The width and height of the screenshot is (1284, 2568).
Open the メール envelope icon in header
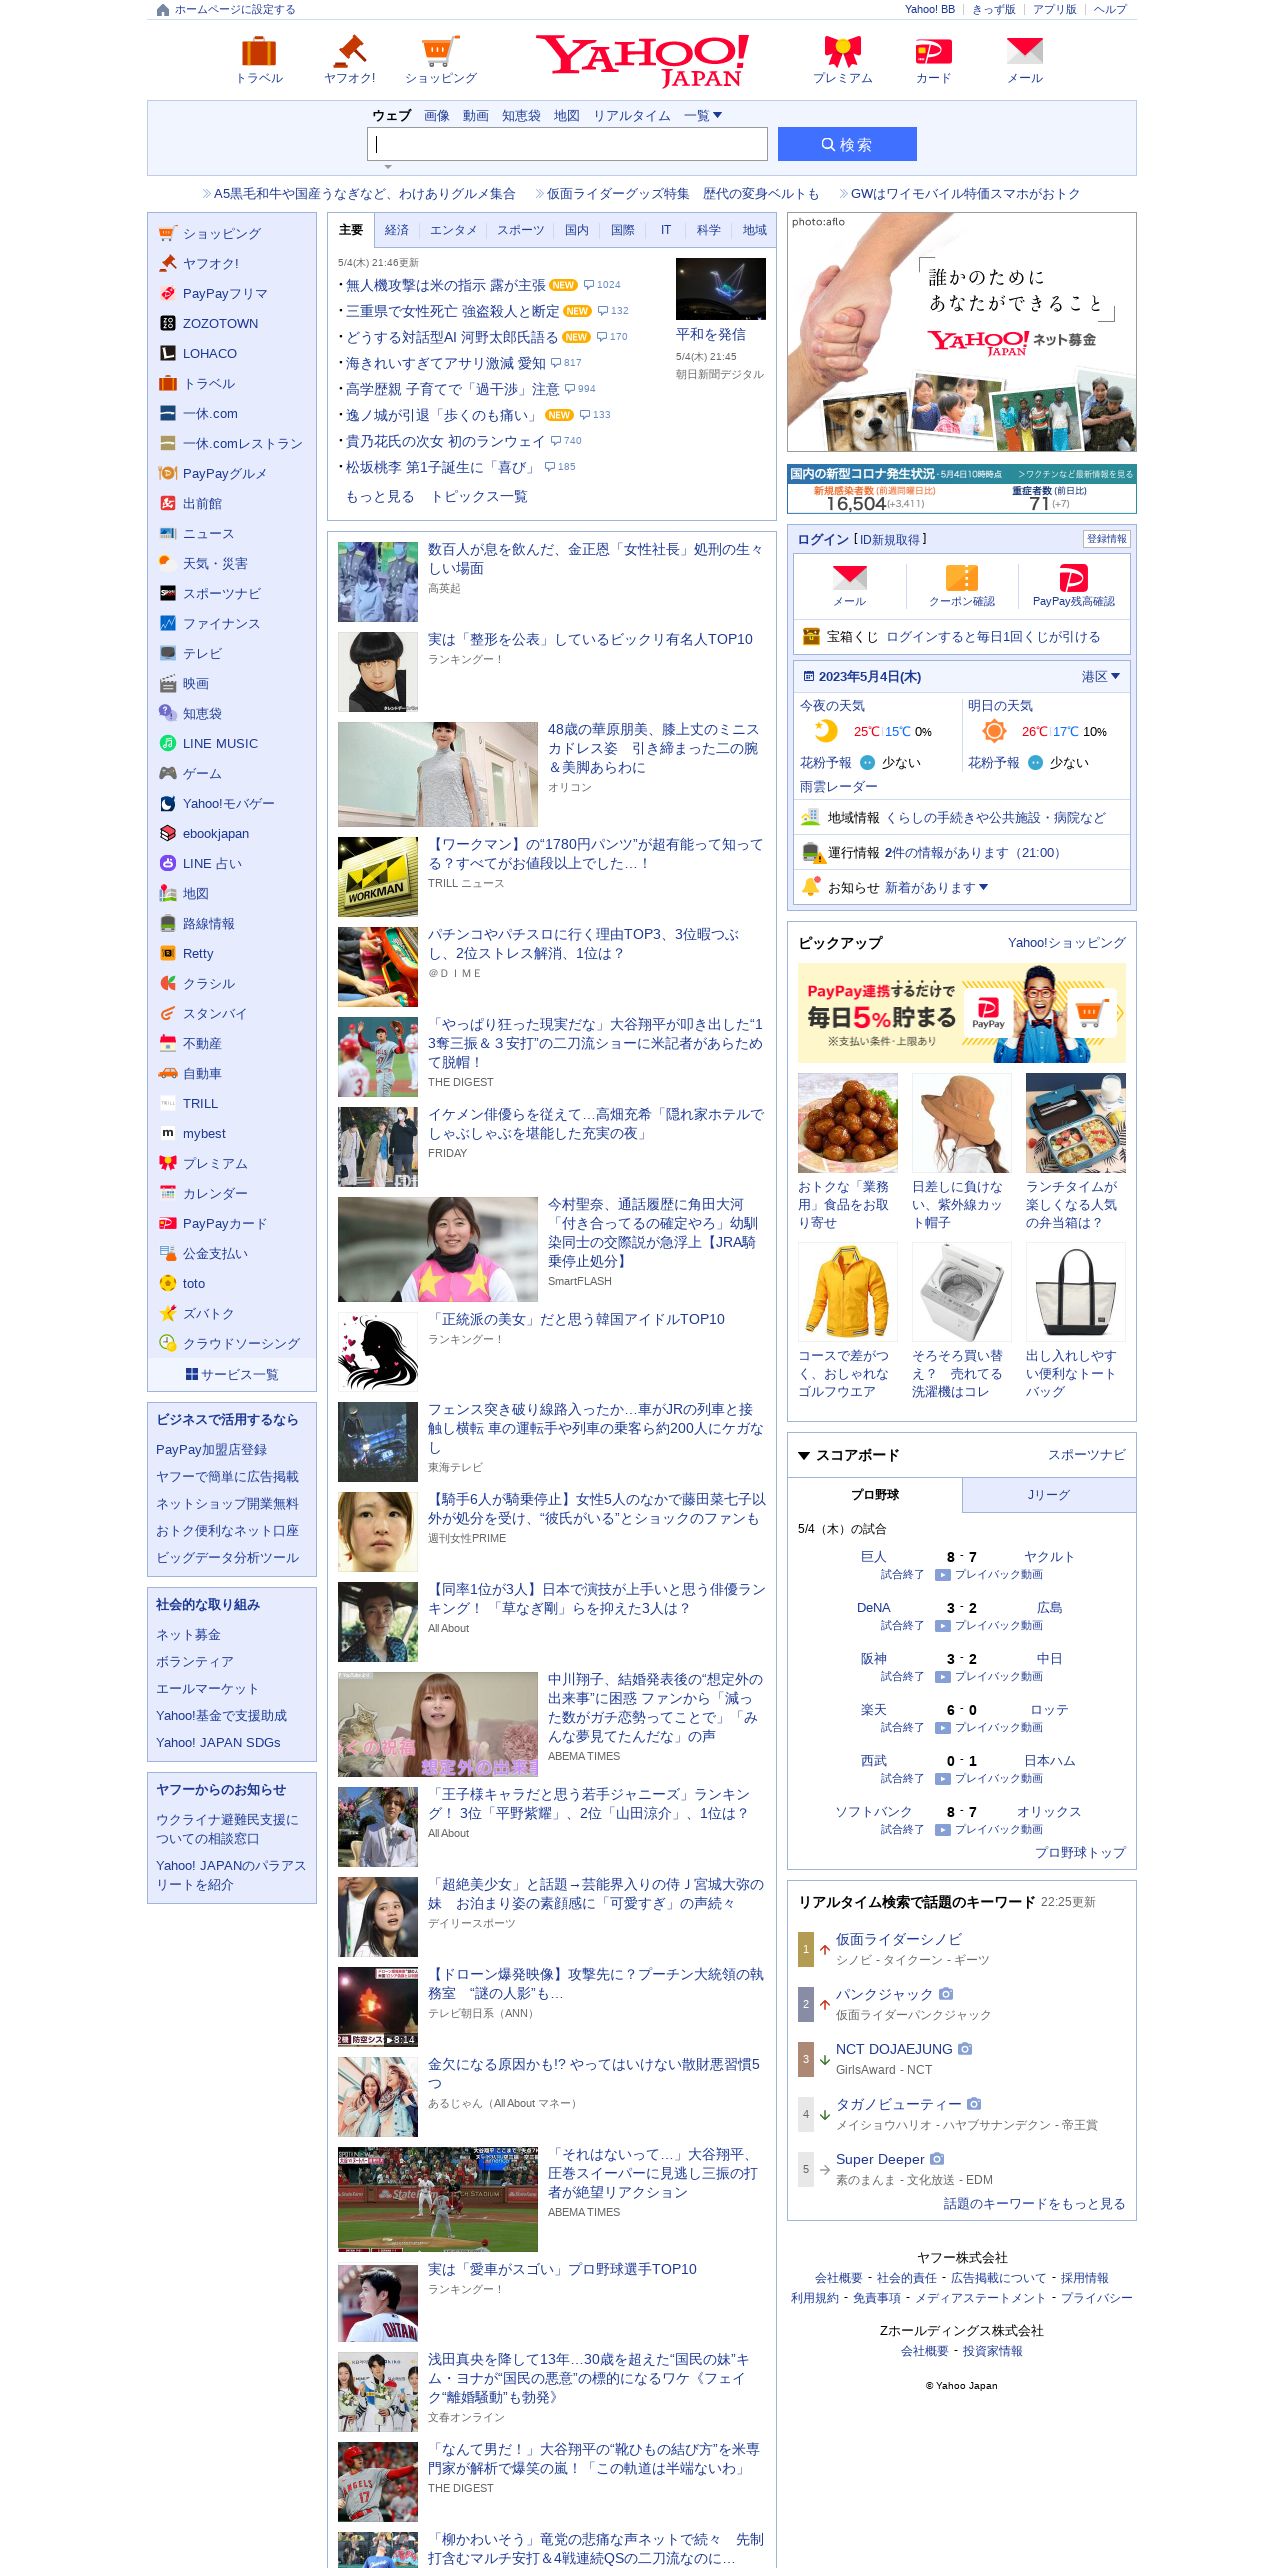coord(1024,51)
